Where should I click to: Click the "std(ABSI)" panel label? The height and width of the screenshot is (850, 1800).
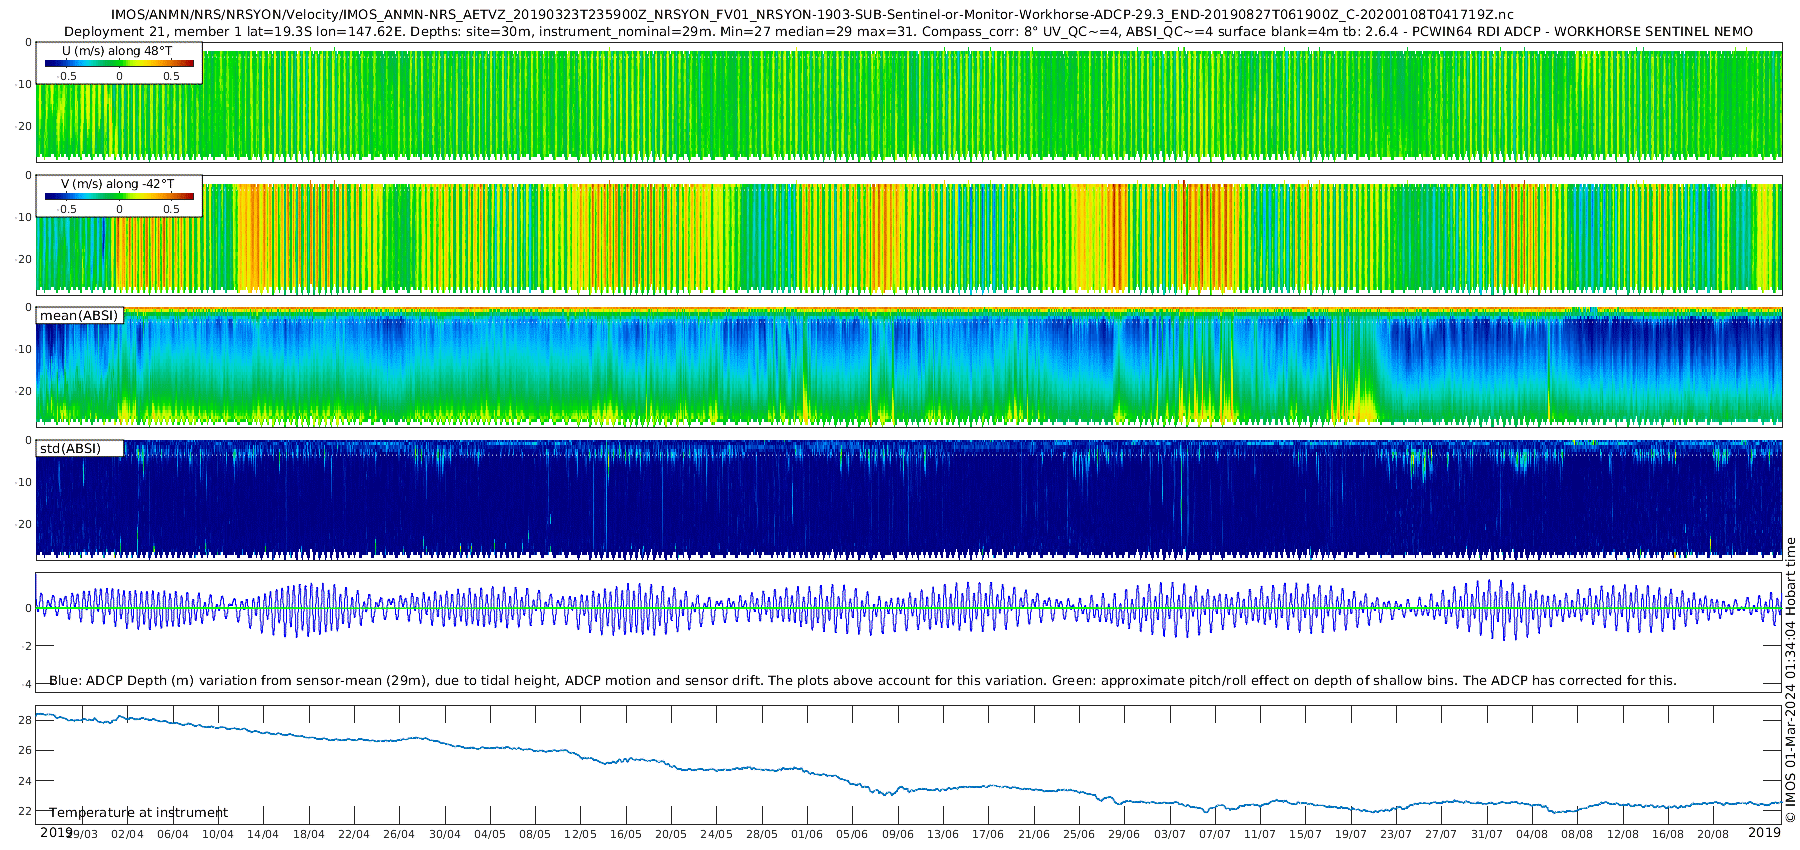(70, 448)
